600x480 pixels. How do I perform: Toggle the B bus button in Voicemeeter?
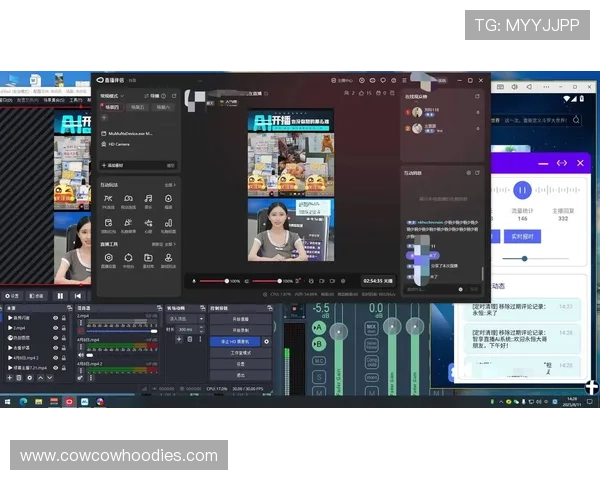[x=319, y=344]
